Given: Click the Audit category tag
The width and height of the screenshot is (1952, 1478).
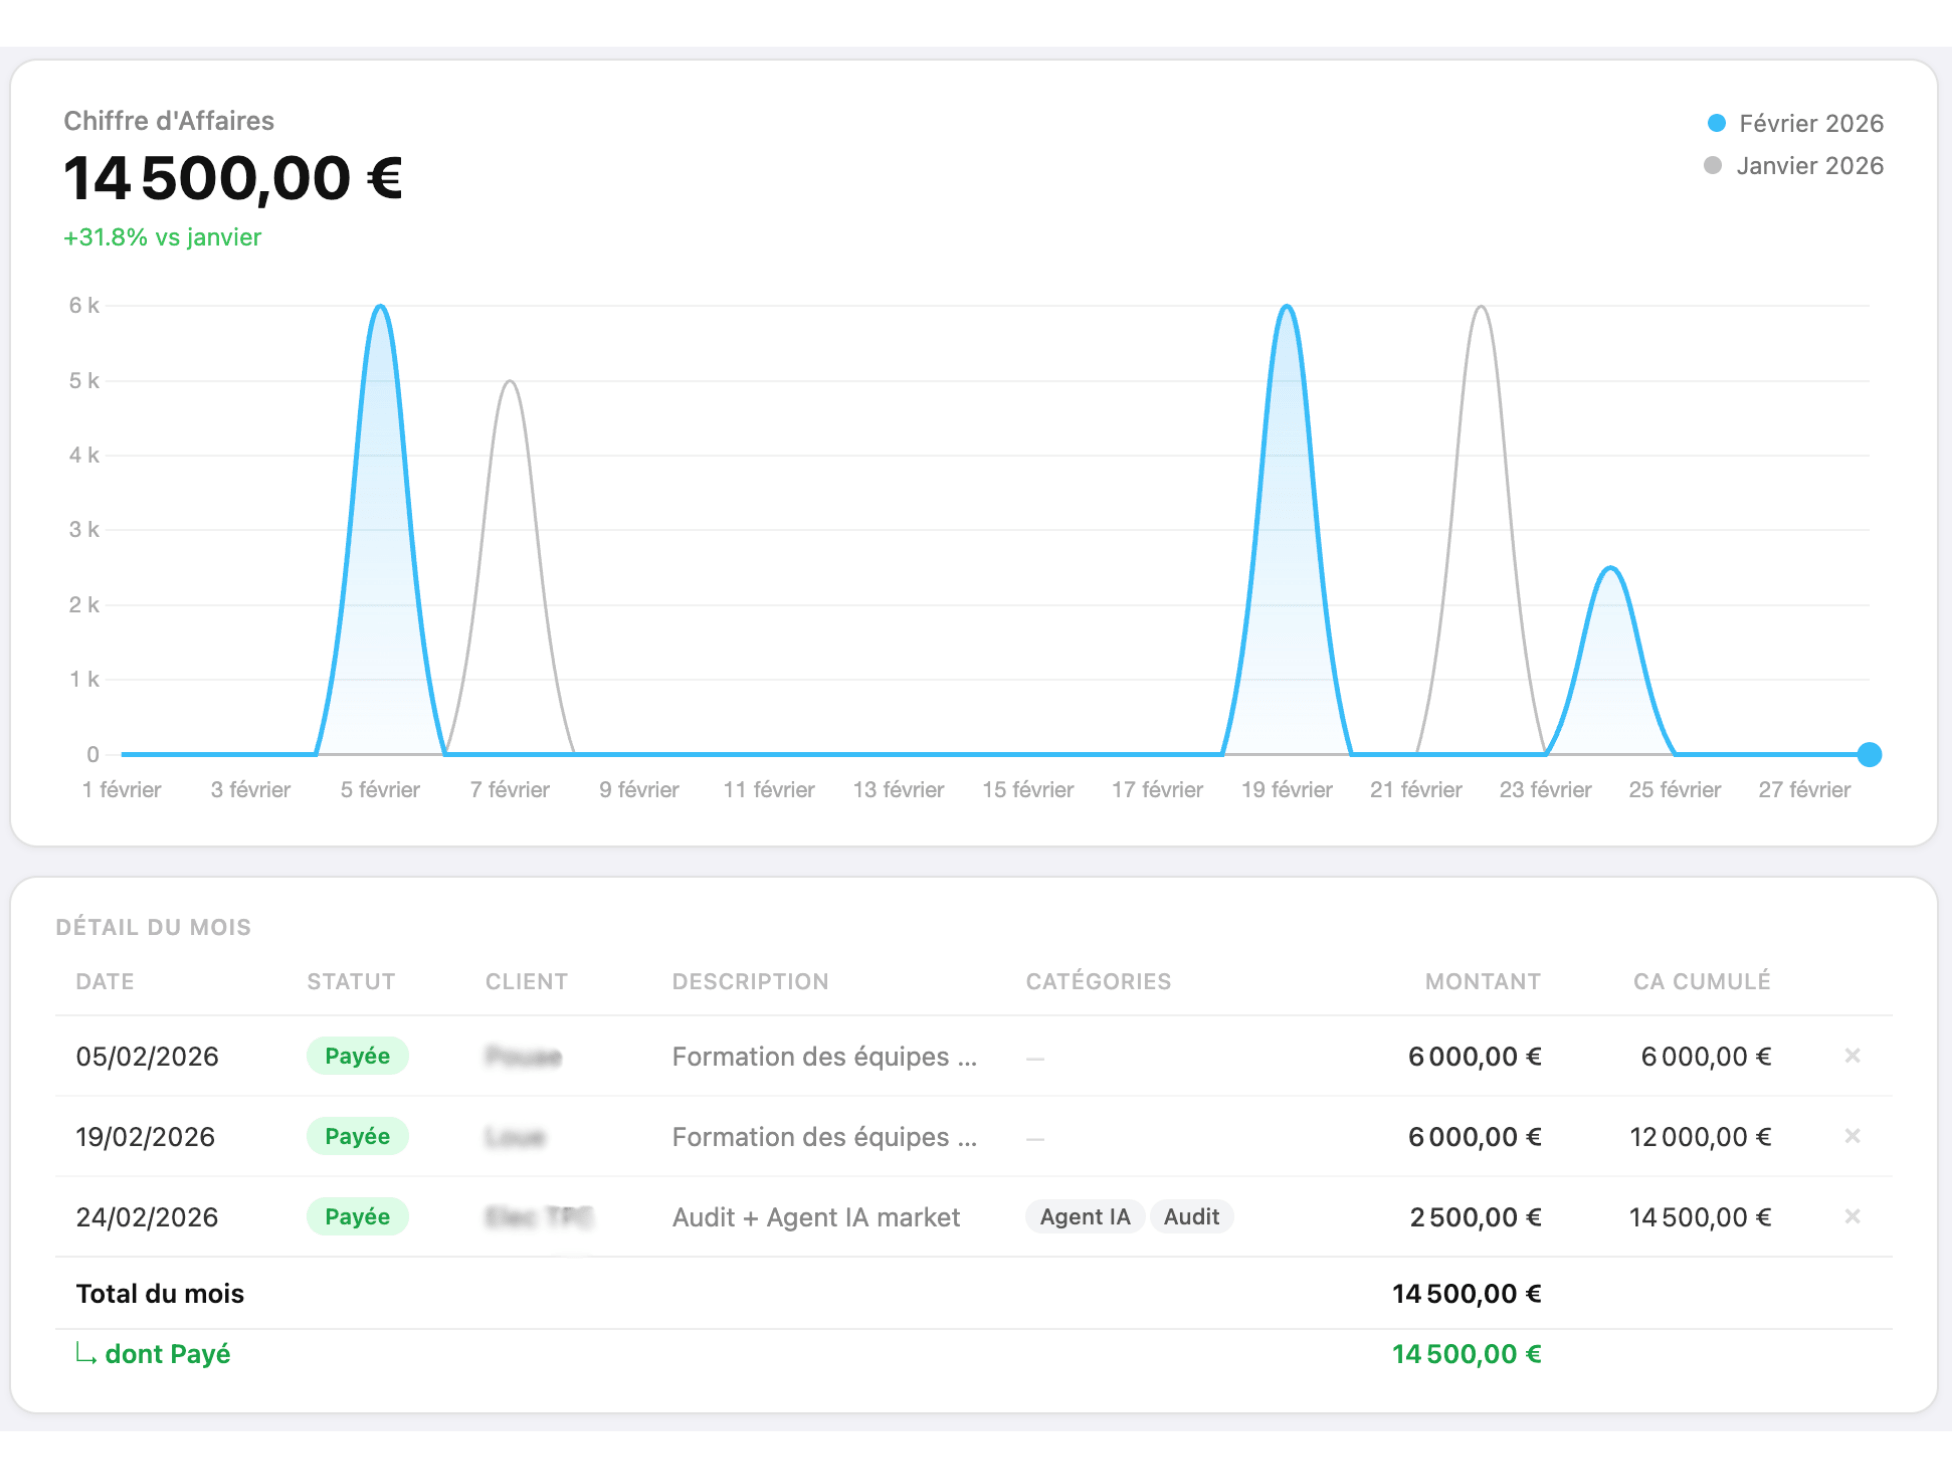Looking at the screenshot, I should [x=1191, y=1216].
